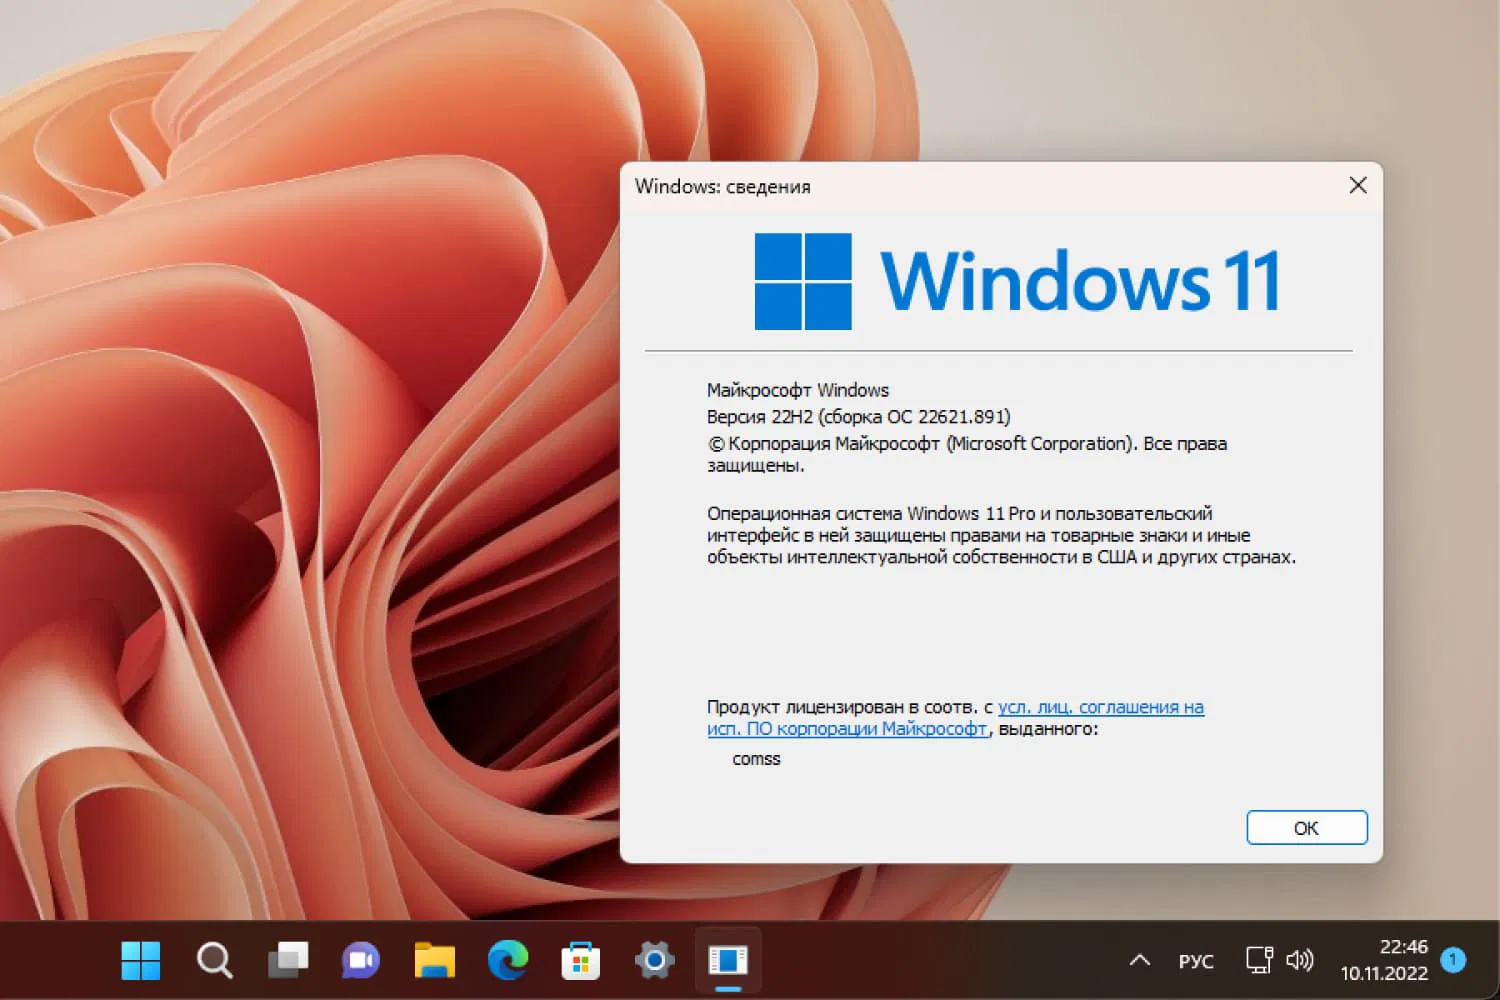
Task: Click the licensee name 'comss'
Action: tap(756, 759)
